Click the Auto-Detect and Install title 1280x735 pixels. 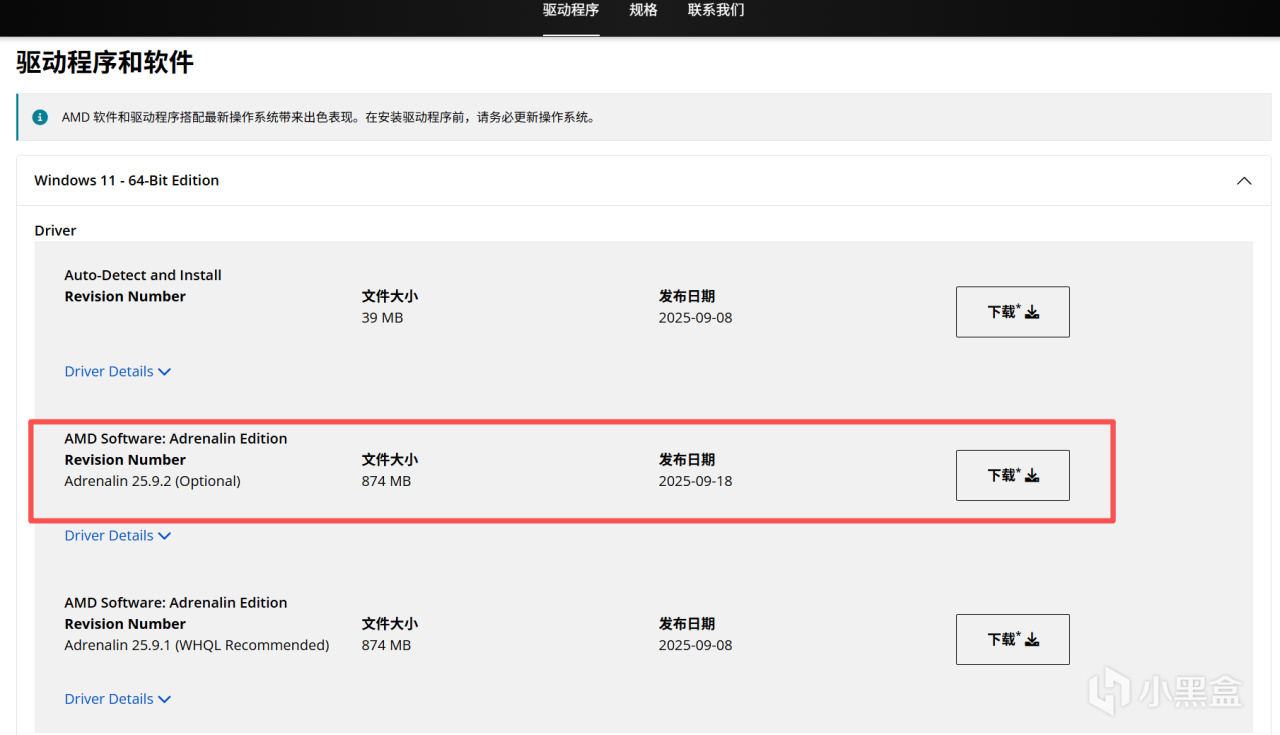(143, 275)
